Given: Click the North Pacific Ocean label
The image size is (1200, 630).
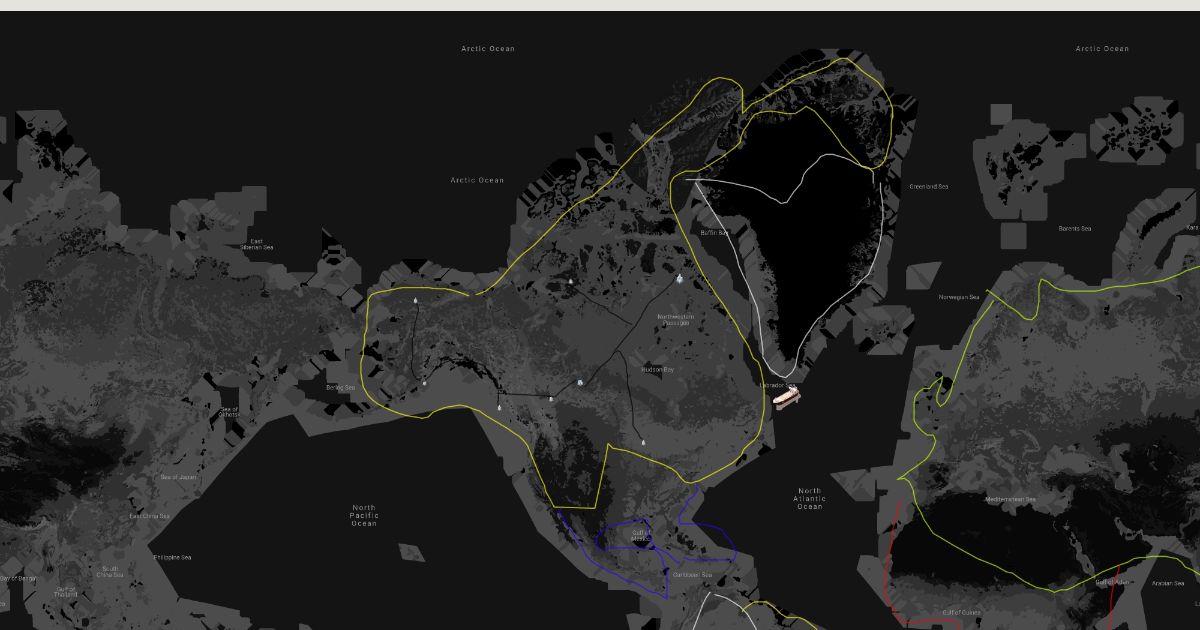Looking at the screenshot, I should point(364,516).
